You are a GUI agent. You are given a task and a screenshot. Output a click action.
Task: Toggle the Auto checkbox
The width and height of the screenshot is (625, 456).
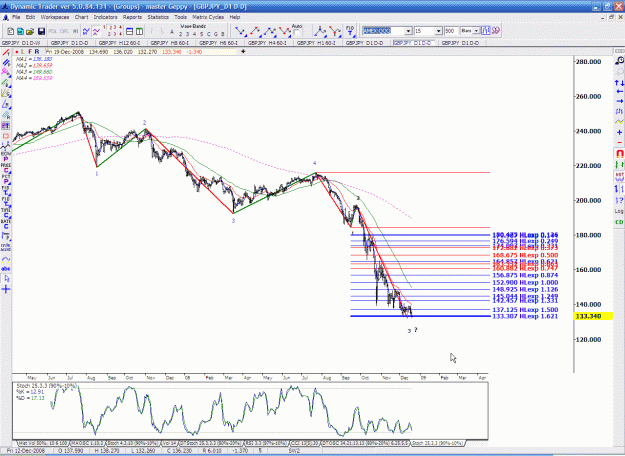[297, 33]
